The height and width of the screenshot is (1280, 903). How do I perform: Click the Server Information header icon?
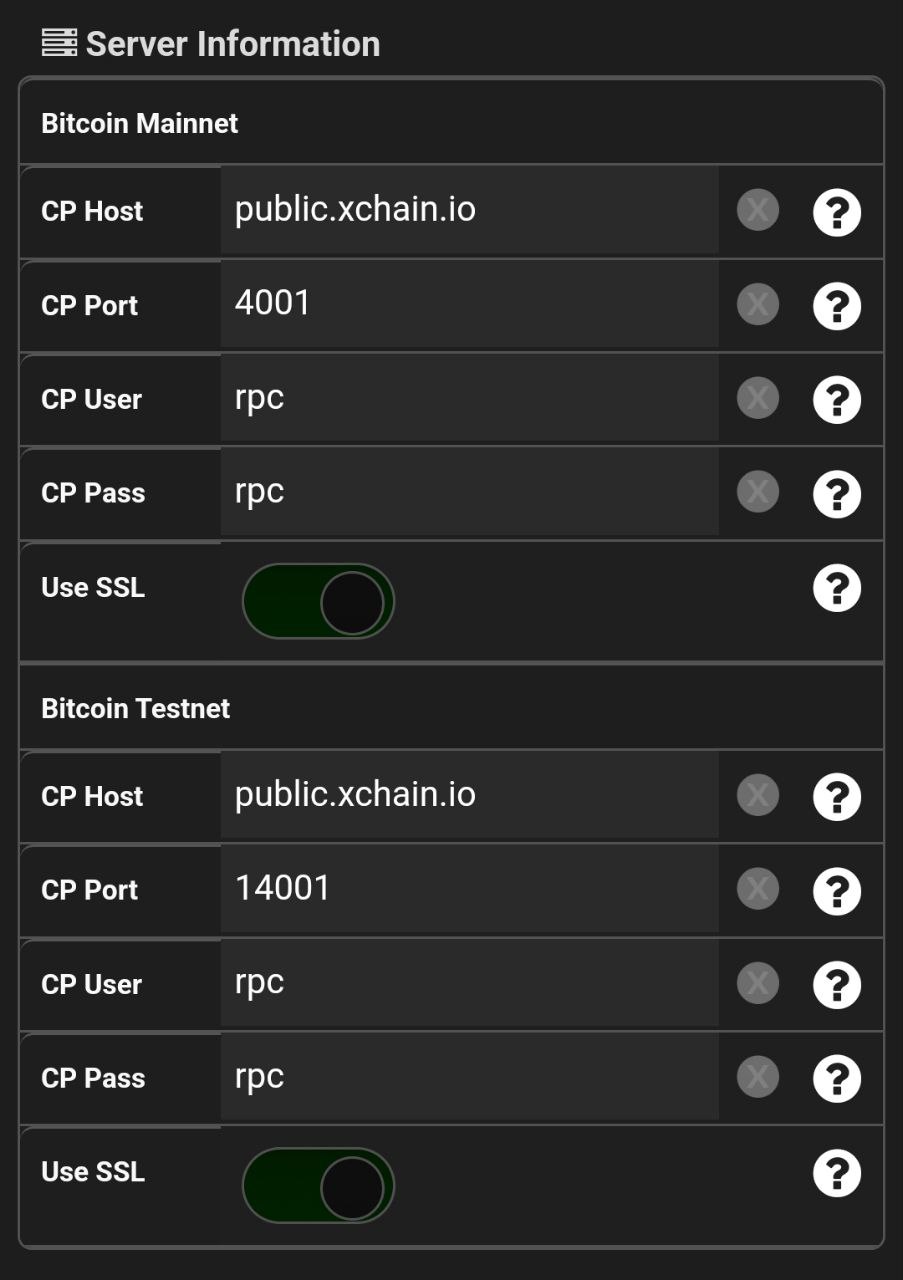tap(59, 43)
